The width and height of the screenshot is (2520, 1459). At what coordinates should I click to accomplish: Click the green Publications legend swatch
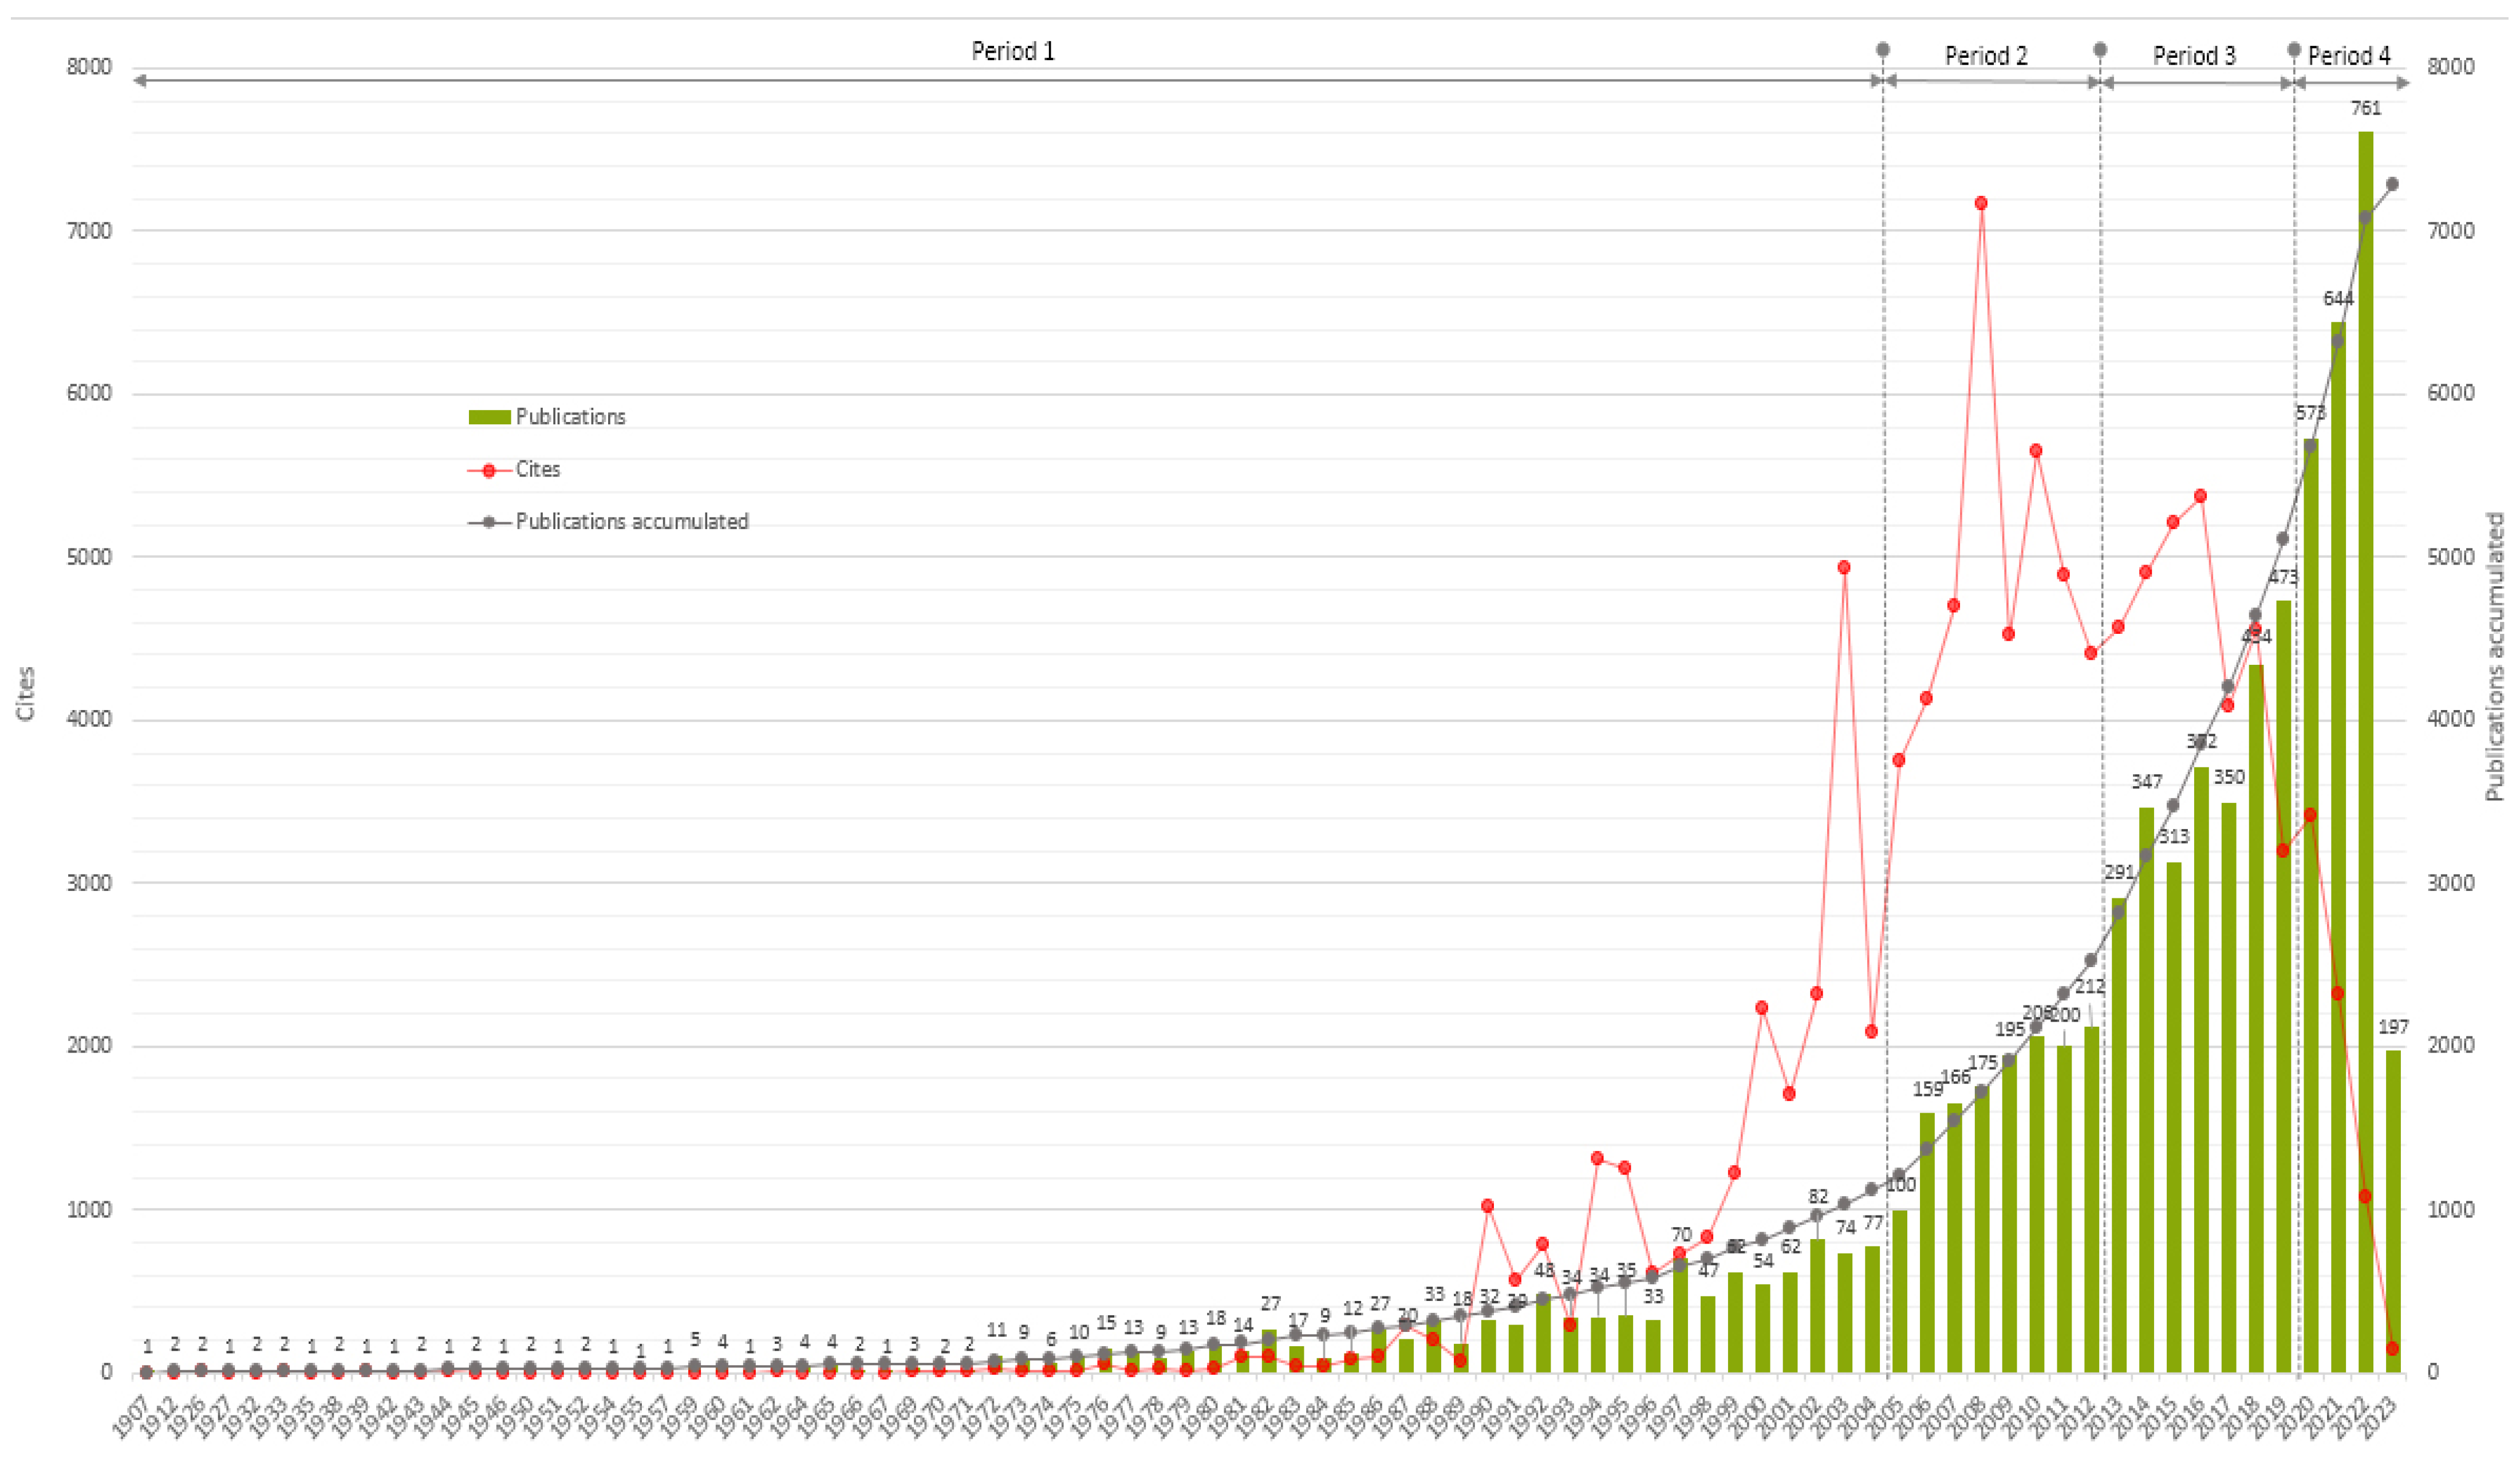point(489,417)
